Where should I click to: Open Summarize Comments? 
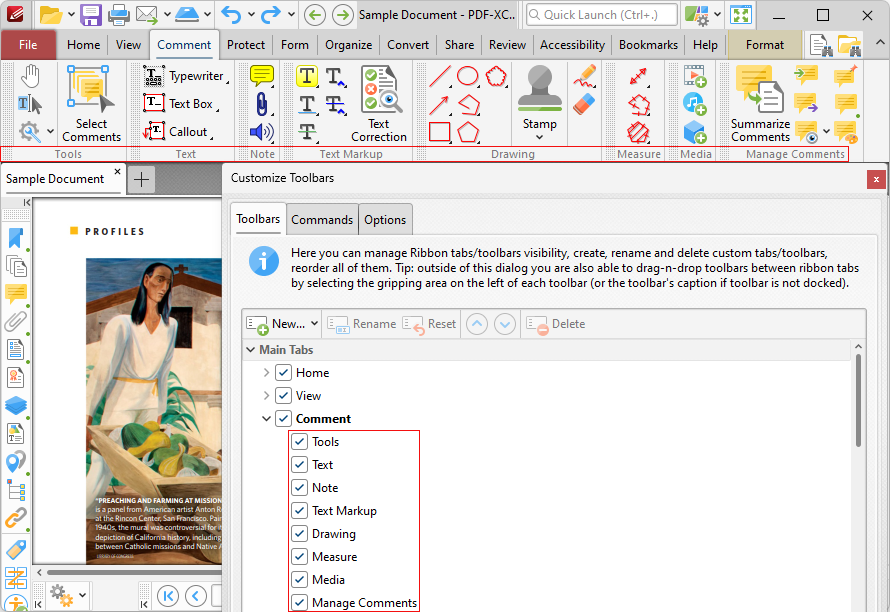pyautogui.click(x=760, y=103)
